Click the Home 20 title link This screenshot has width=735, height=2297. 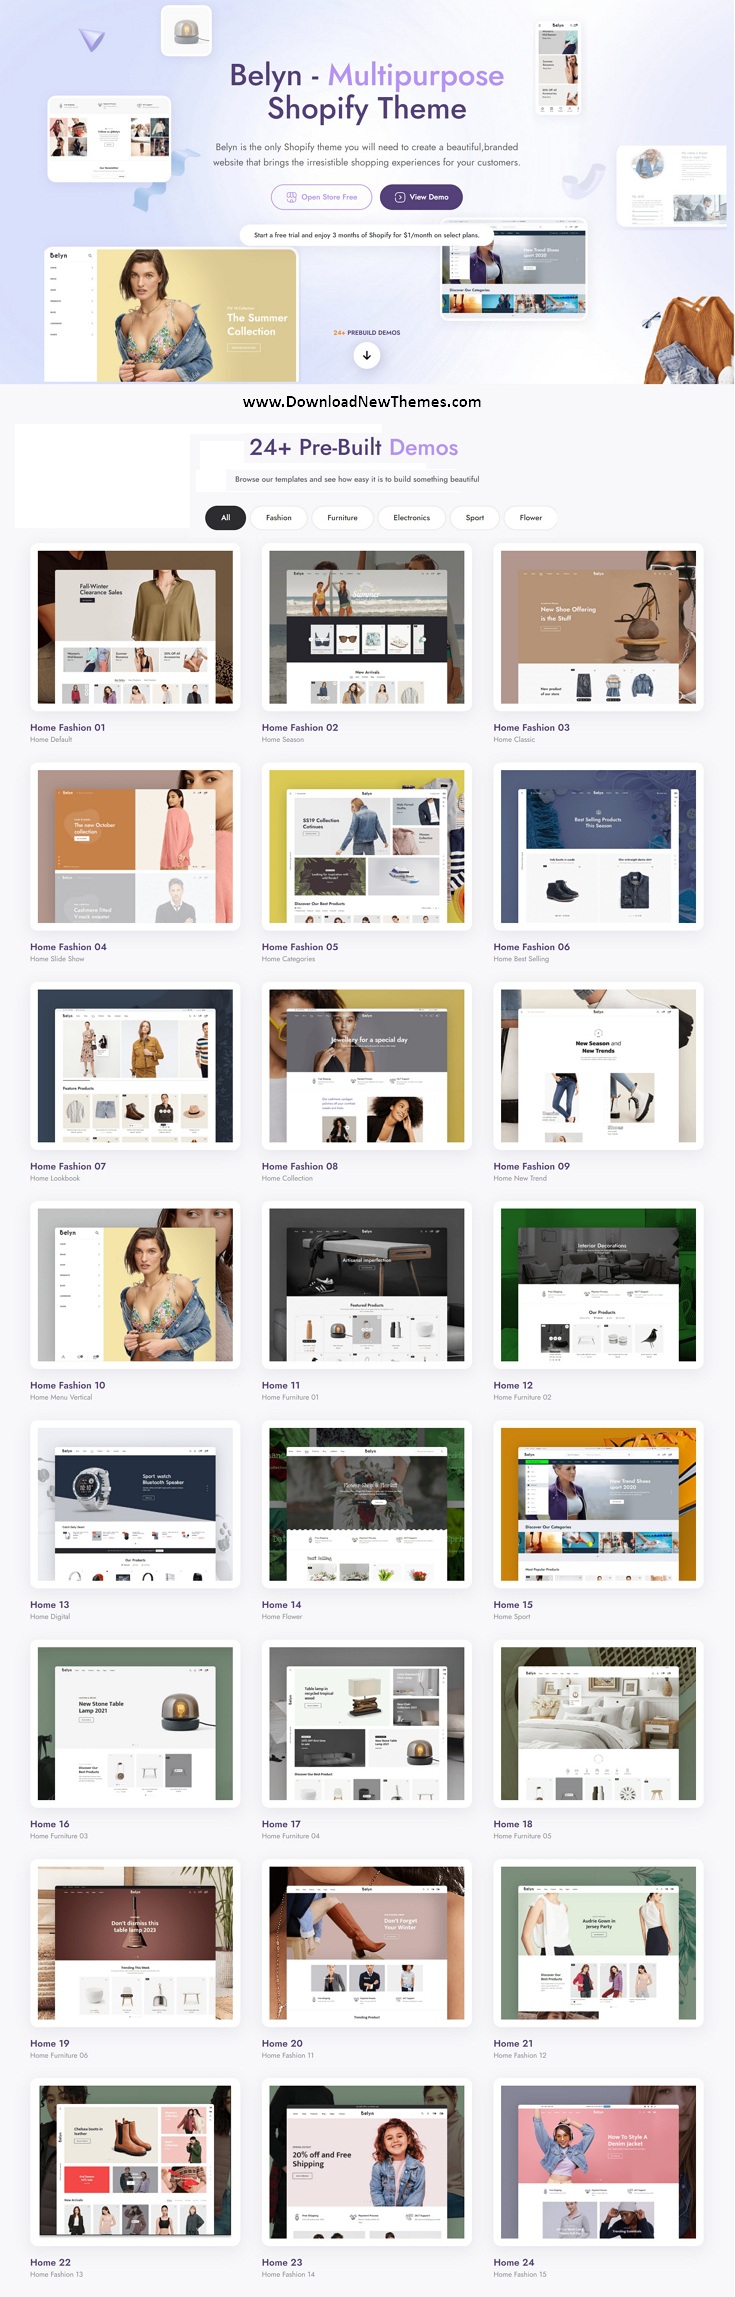[282, 2043]
